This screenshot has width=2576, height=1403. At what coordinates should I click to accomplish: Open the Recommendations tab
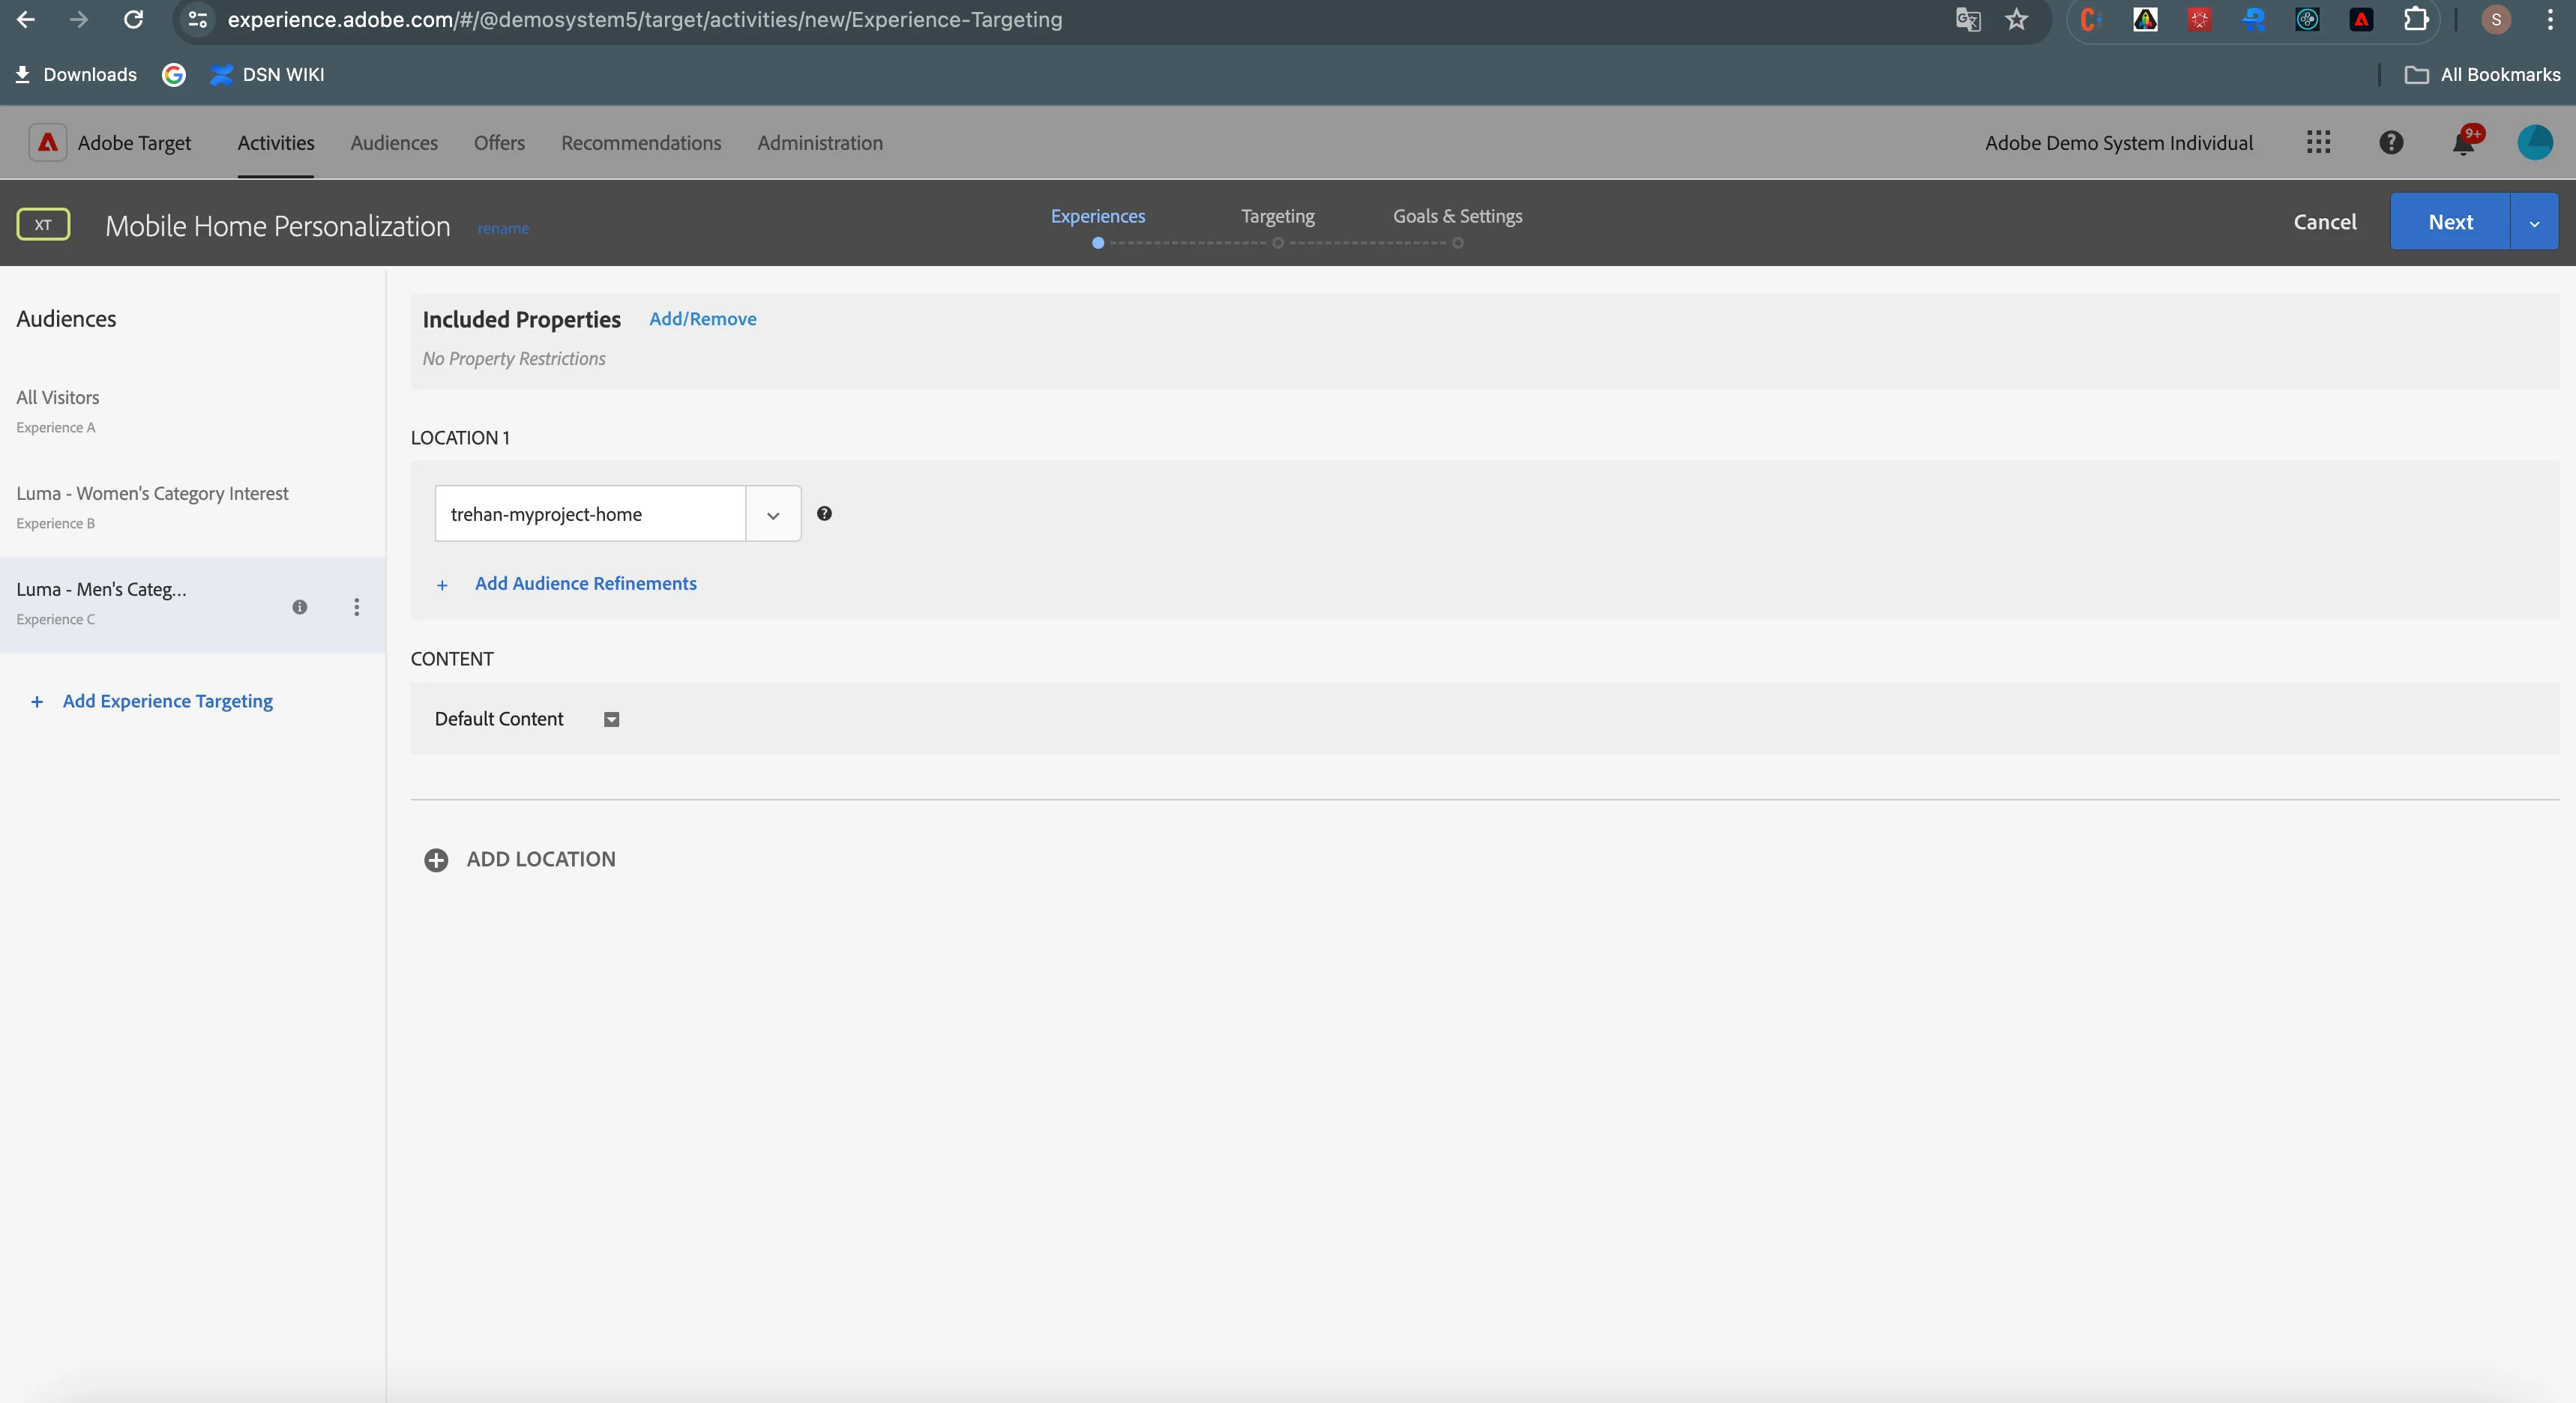(x=641, y=143)
